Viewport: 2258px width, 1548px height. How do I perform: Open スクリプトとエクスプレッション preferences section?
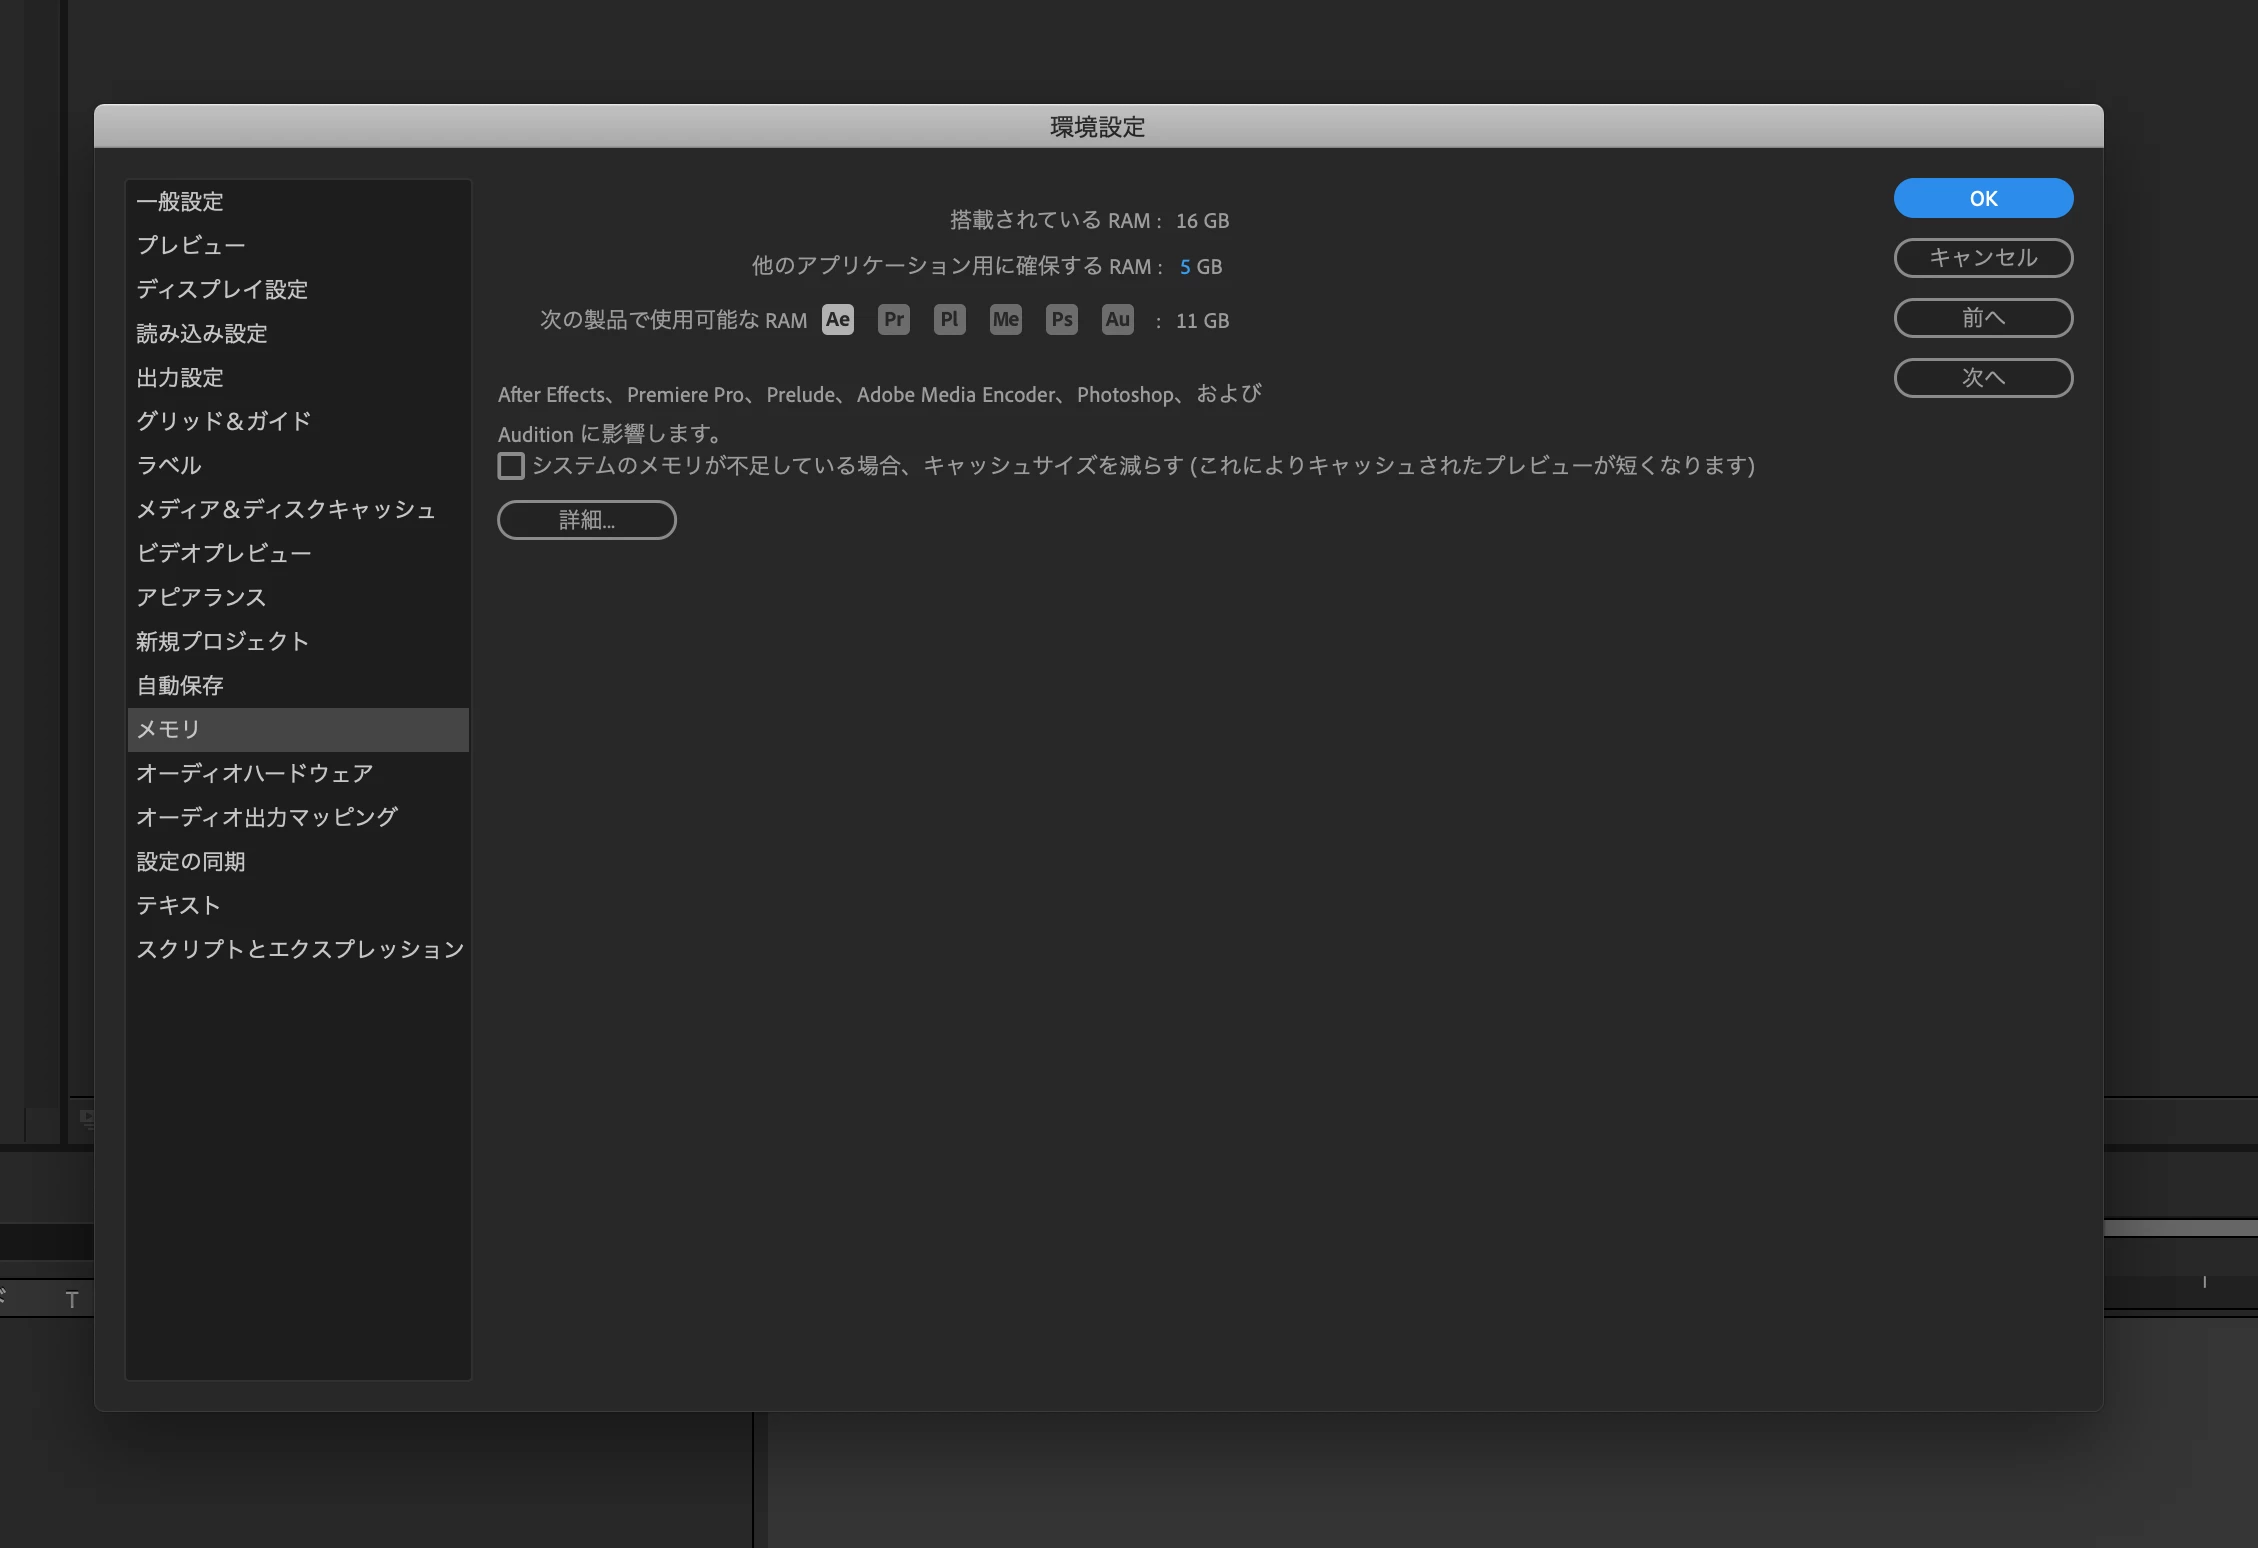[300, 950]
